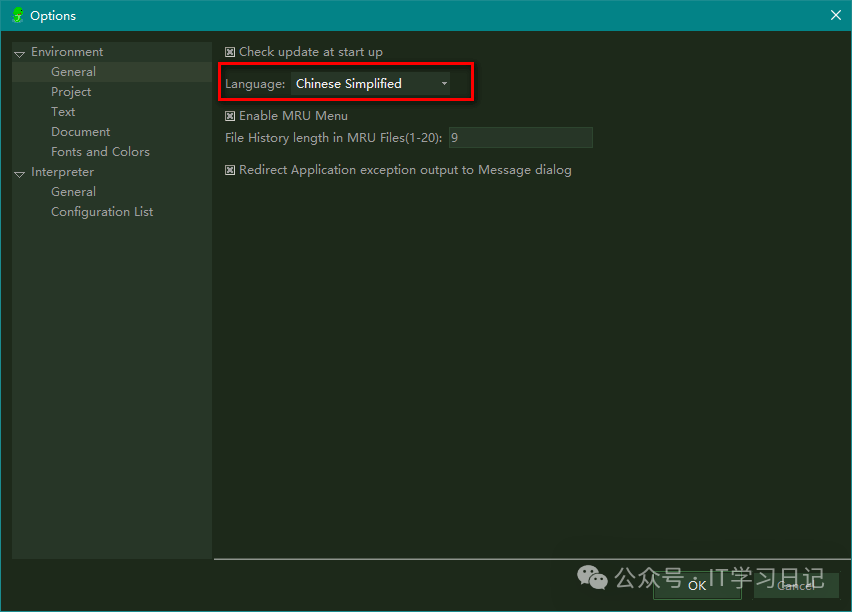Select the Interpreter category label
The height and width of the screenshot is (612, 852).
pyautogui.click(x=62, y=172)
